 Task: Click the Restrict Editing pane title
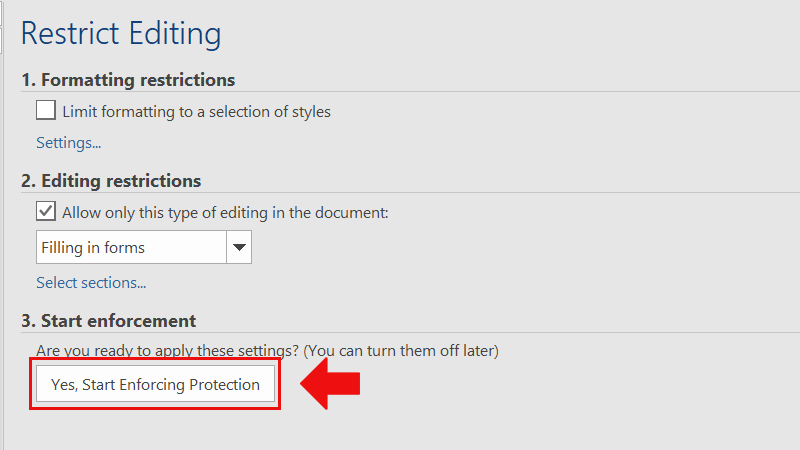coord(121,33)
